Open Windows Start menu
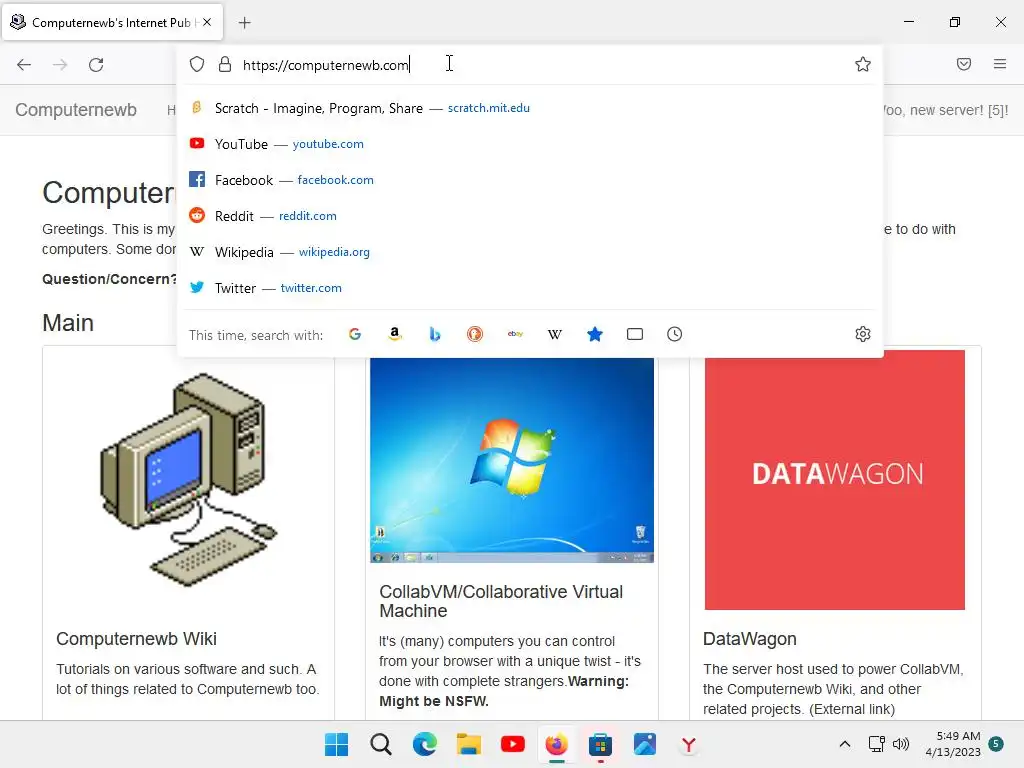This screenshot has height=768, width=1024. tap(336, 744)
